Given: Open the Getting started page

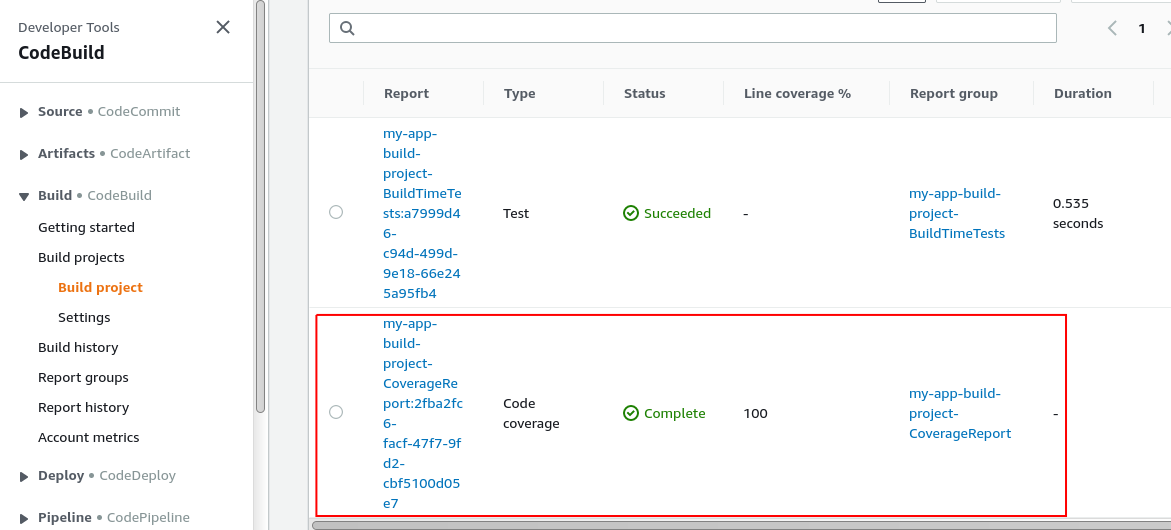Looking at the screenshot, I should click(x=86, y=227).
